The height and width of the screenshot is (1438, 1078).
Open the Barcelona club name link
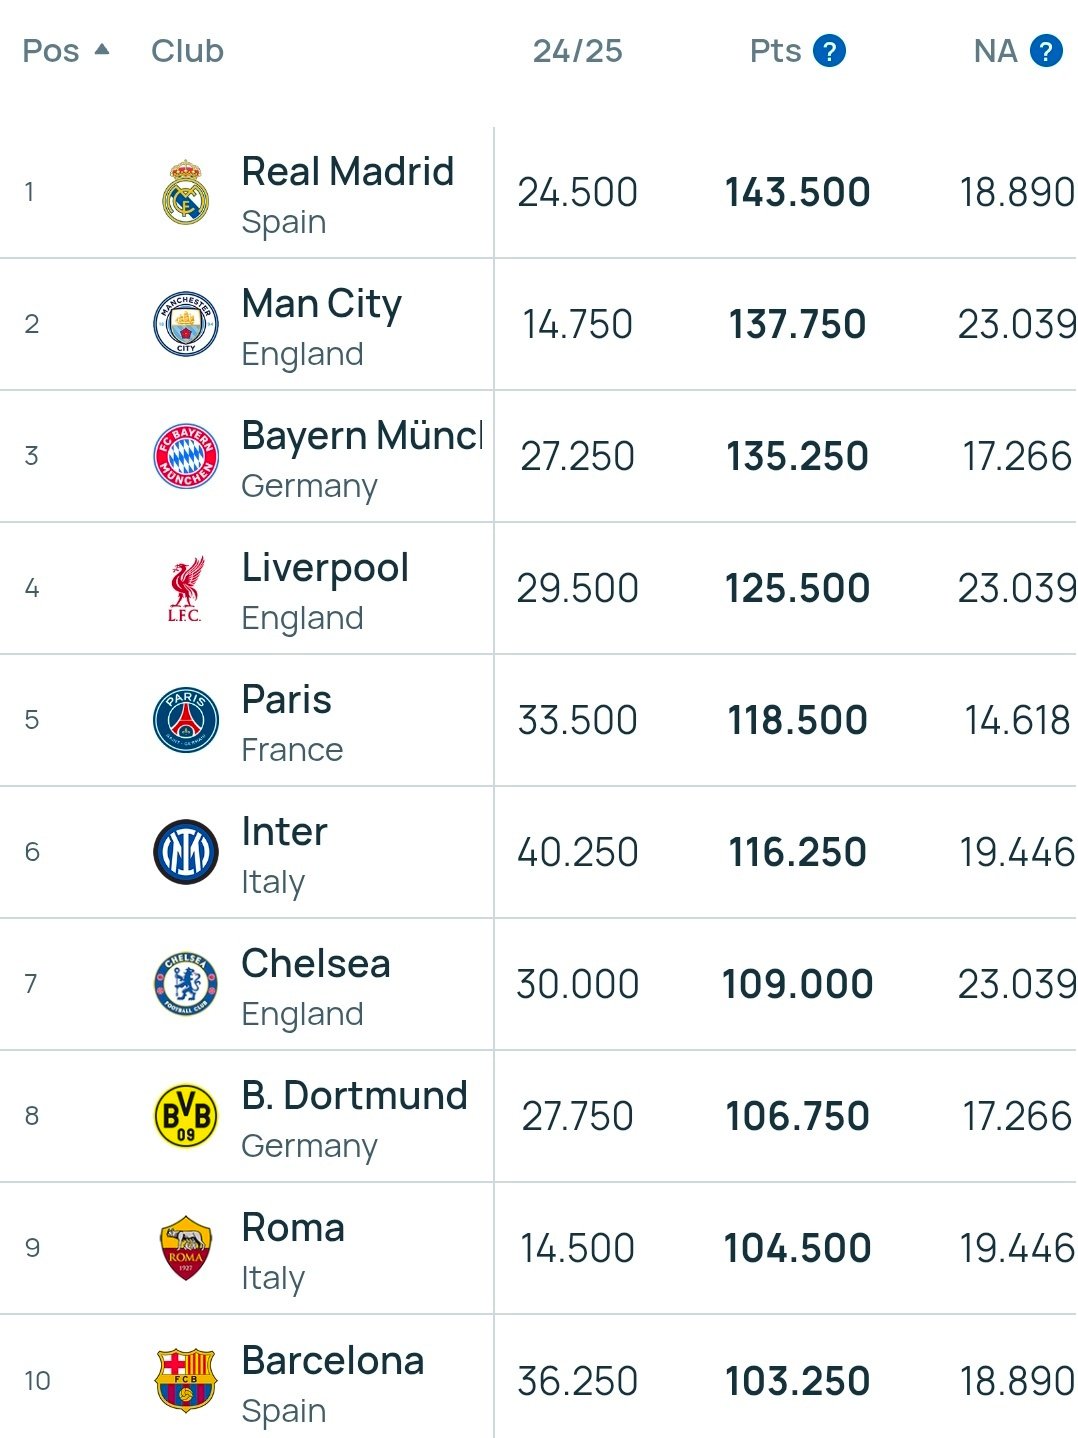click(333, 1361)
